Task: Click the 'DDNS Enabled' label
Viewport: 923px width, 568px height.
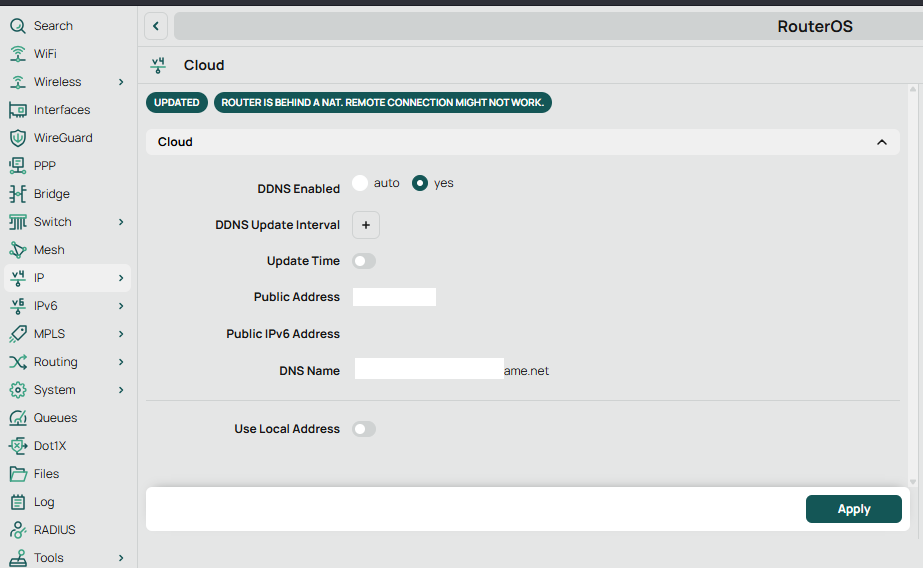Action: point(298,189)
